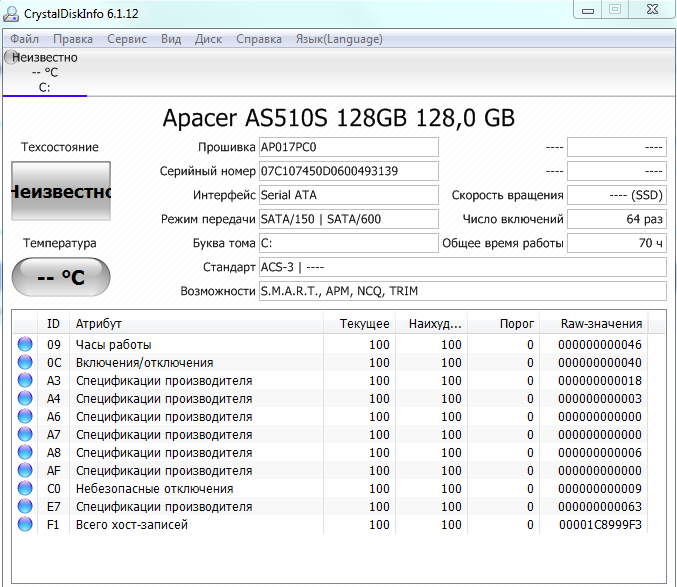Click the status orb for attribute AF
The height and width of the screenshot is (587, 677).
pos(25,470)
